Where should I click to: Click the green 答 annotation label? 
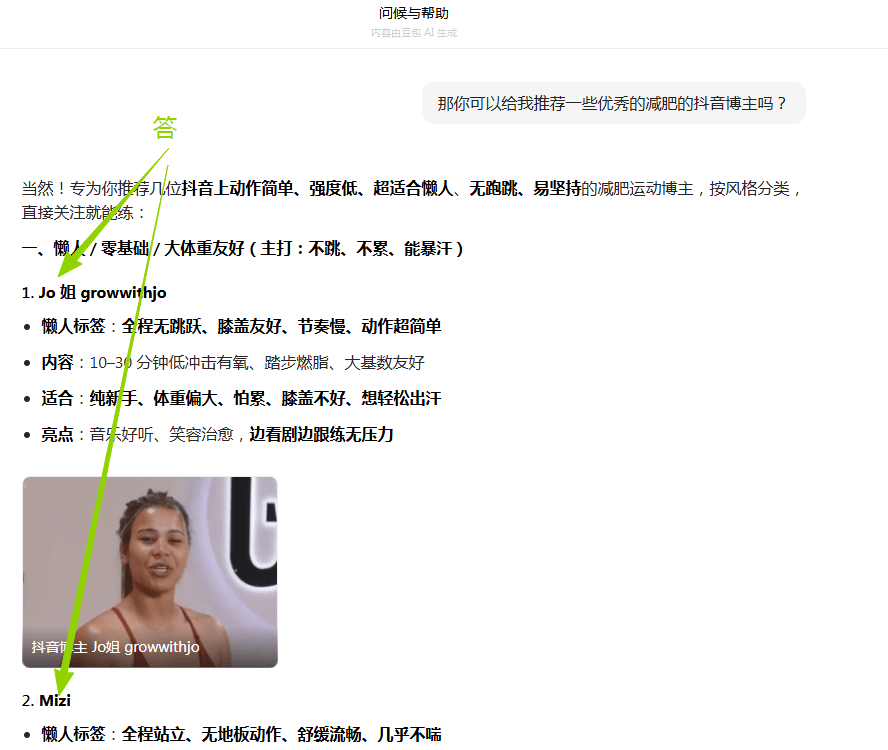pyautogui.click(x=163, y=127)
